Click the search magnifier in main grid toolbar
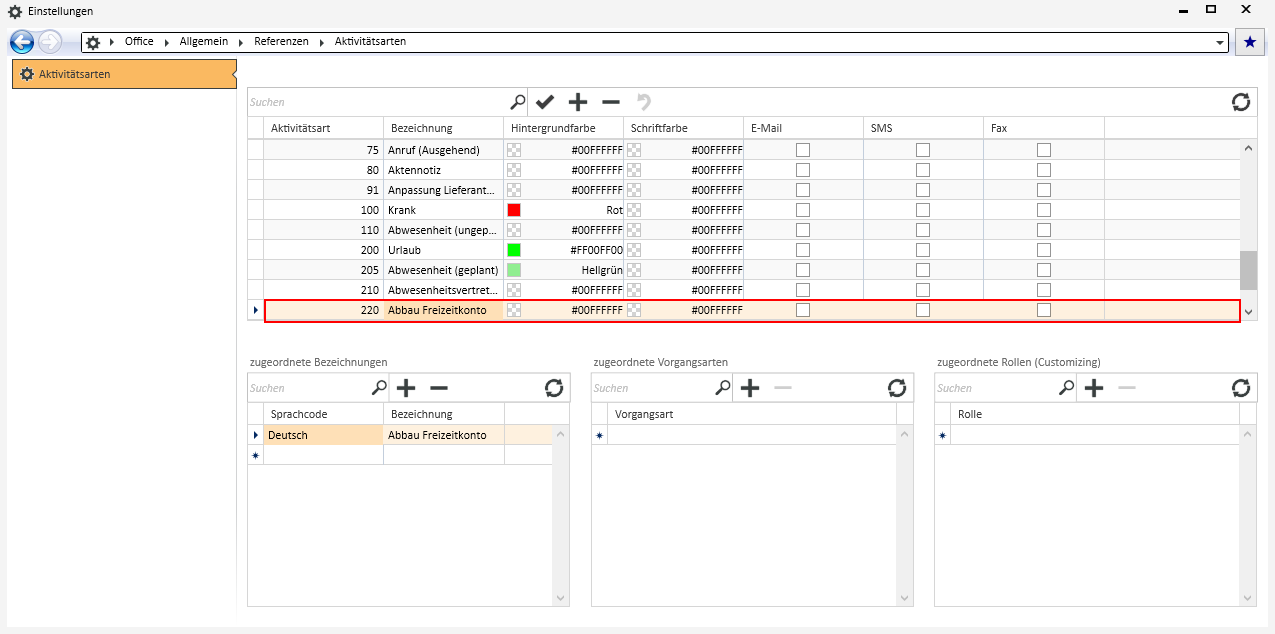 (517, 102)
